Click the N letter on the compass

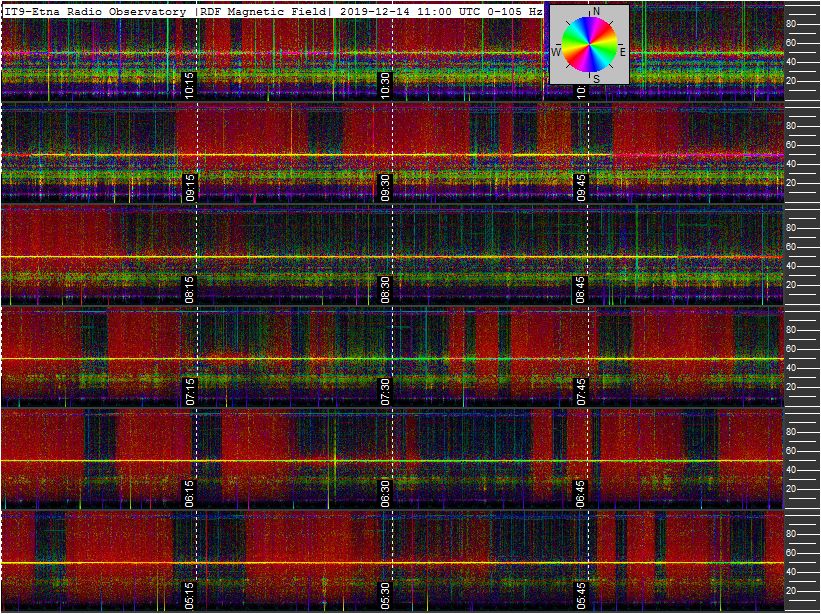(596, 12)
